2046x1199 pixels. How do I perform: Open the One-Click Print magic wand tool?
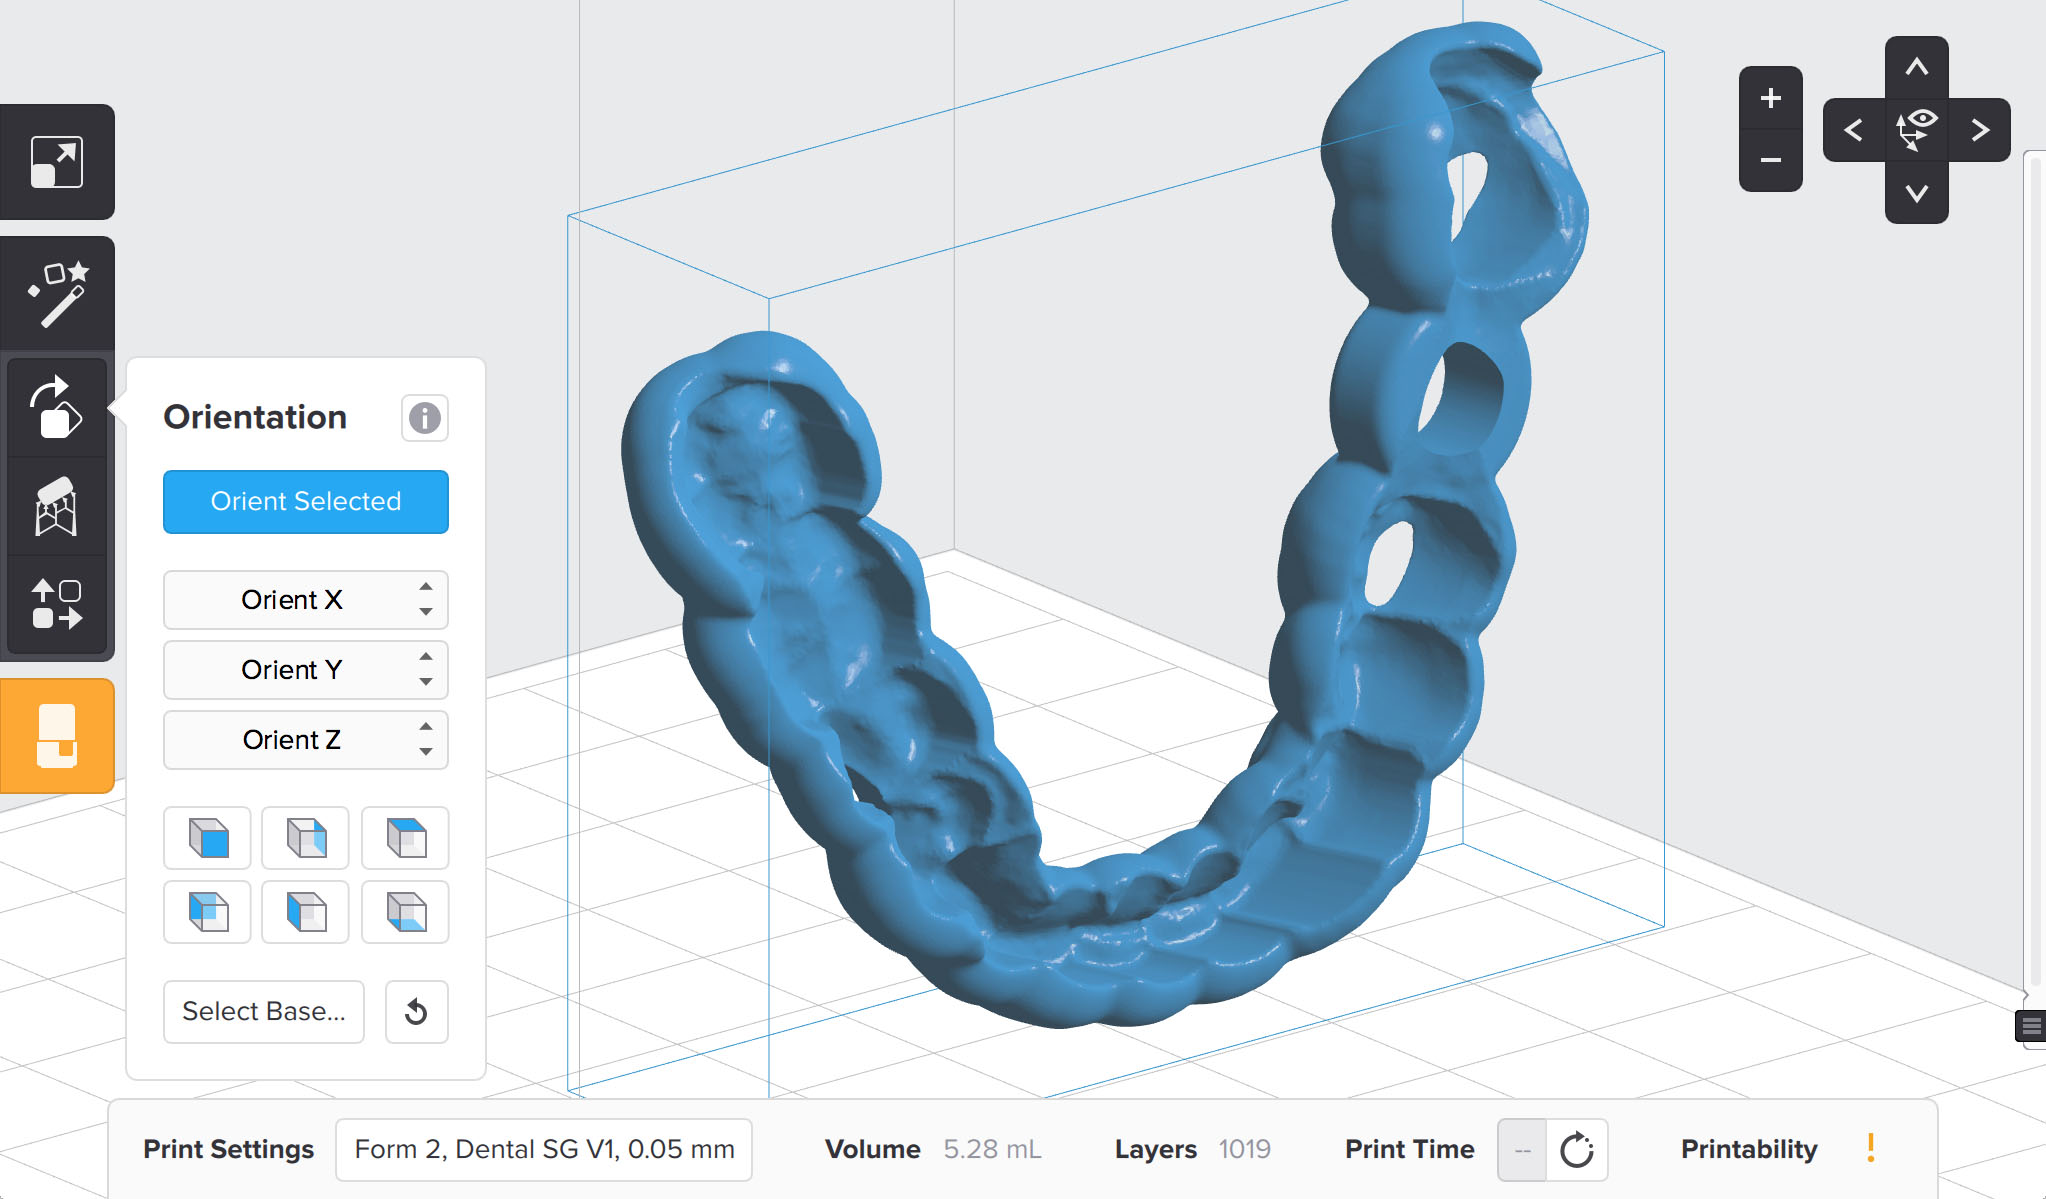click(x=58, y=294)
